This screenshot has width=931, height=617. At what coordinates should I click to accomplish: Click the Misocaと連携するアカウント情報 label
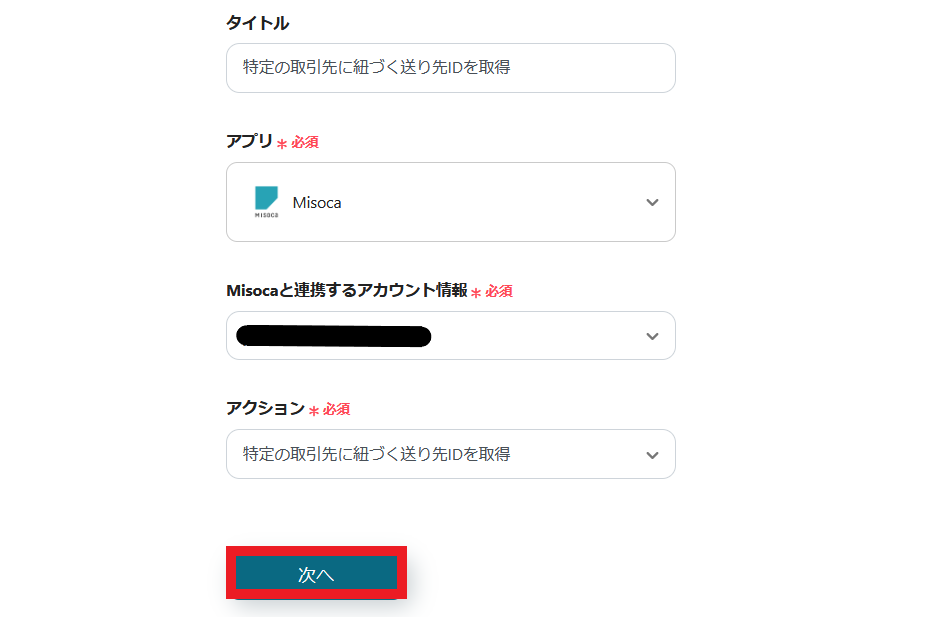click(346, 290)
